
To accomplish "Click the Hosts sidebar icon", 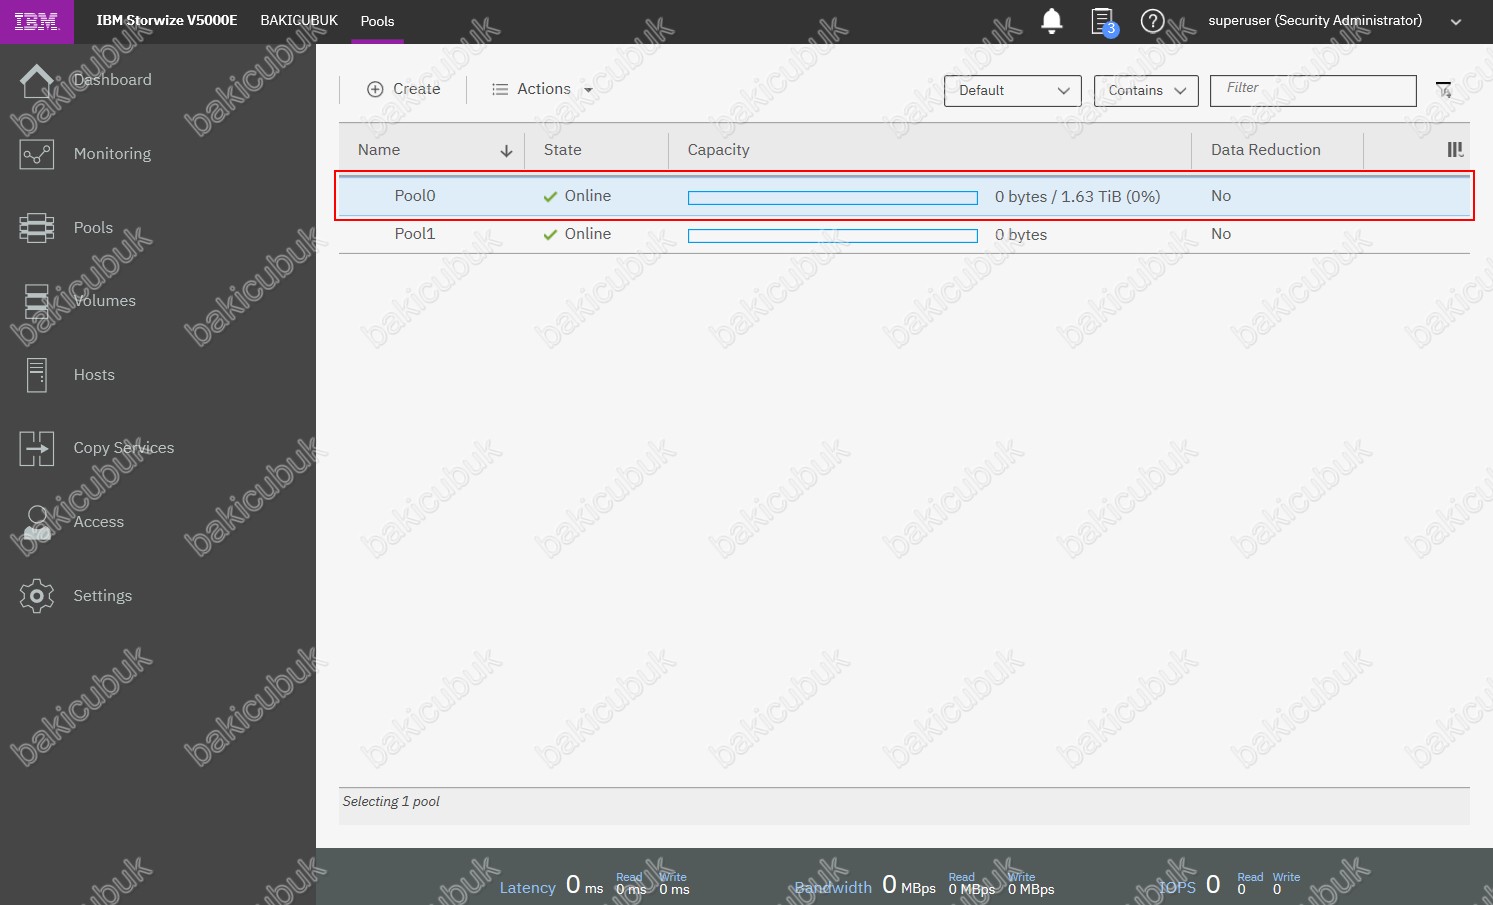I will point(37,375).
